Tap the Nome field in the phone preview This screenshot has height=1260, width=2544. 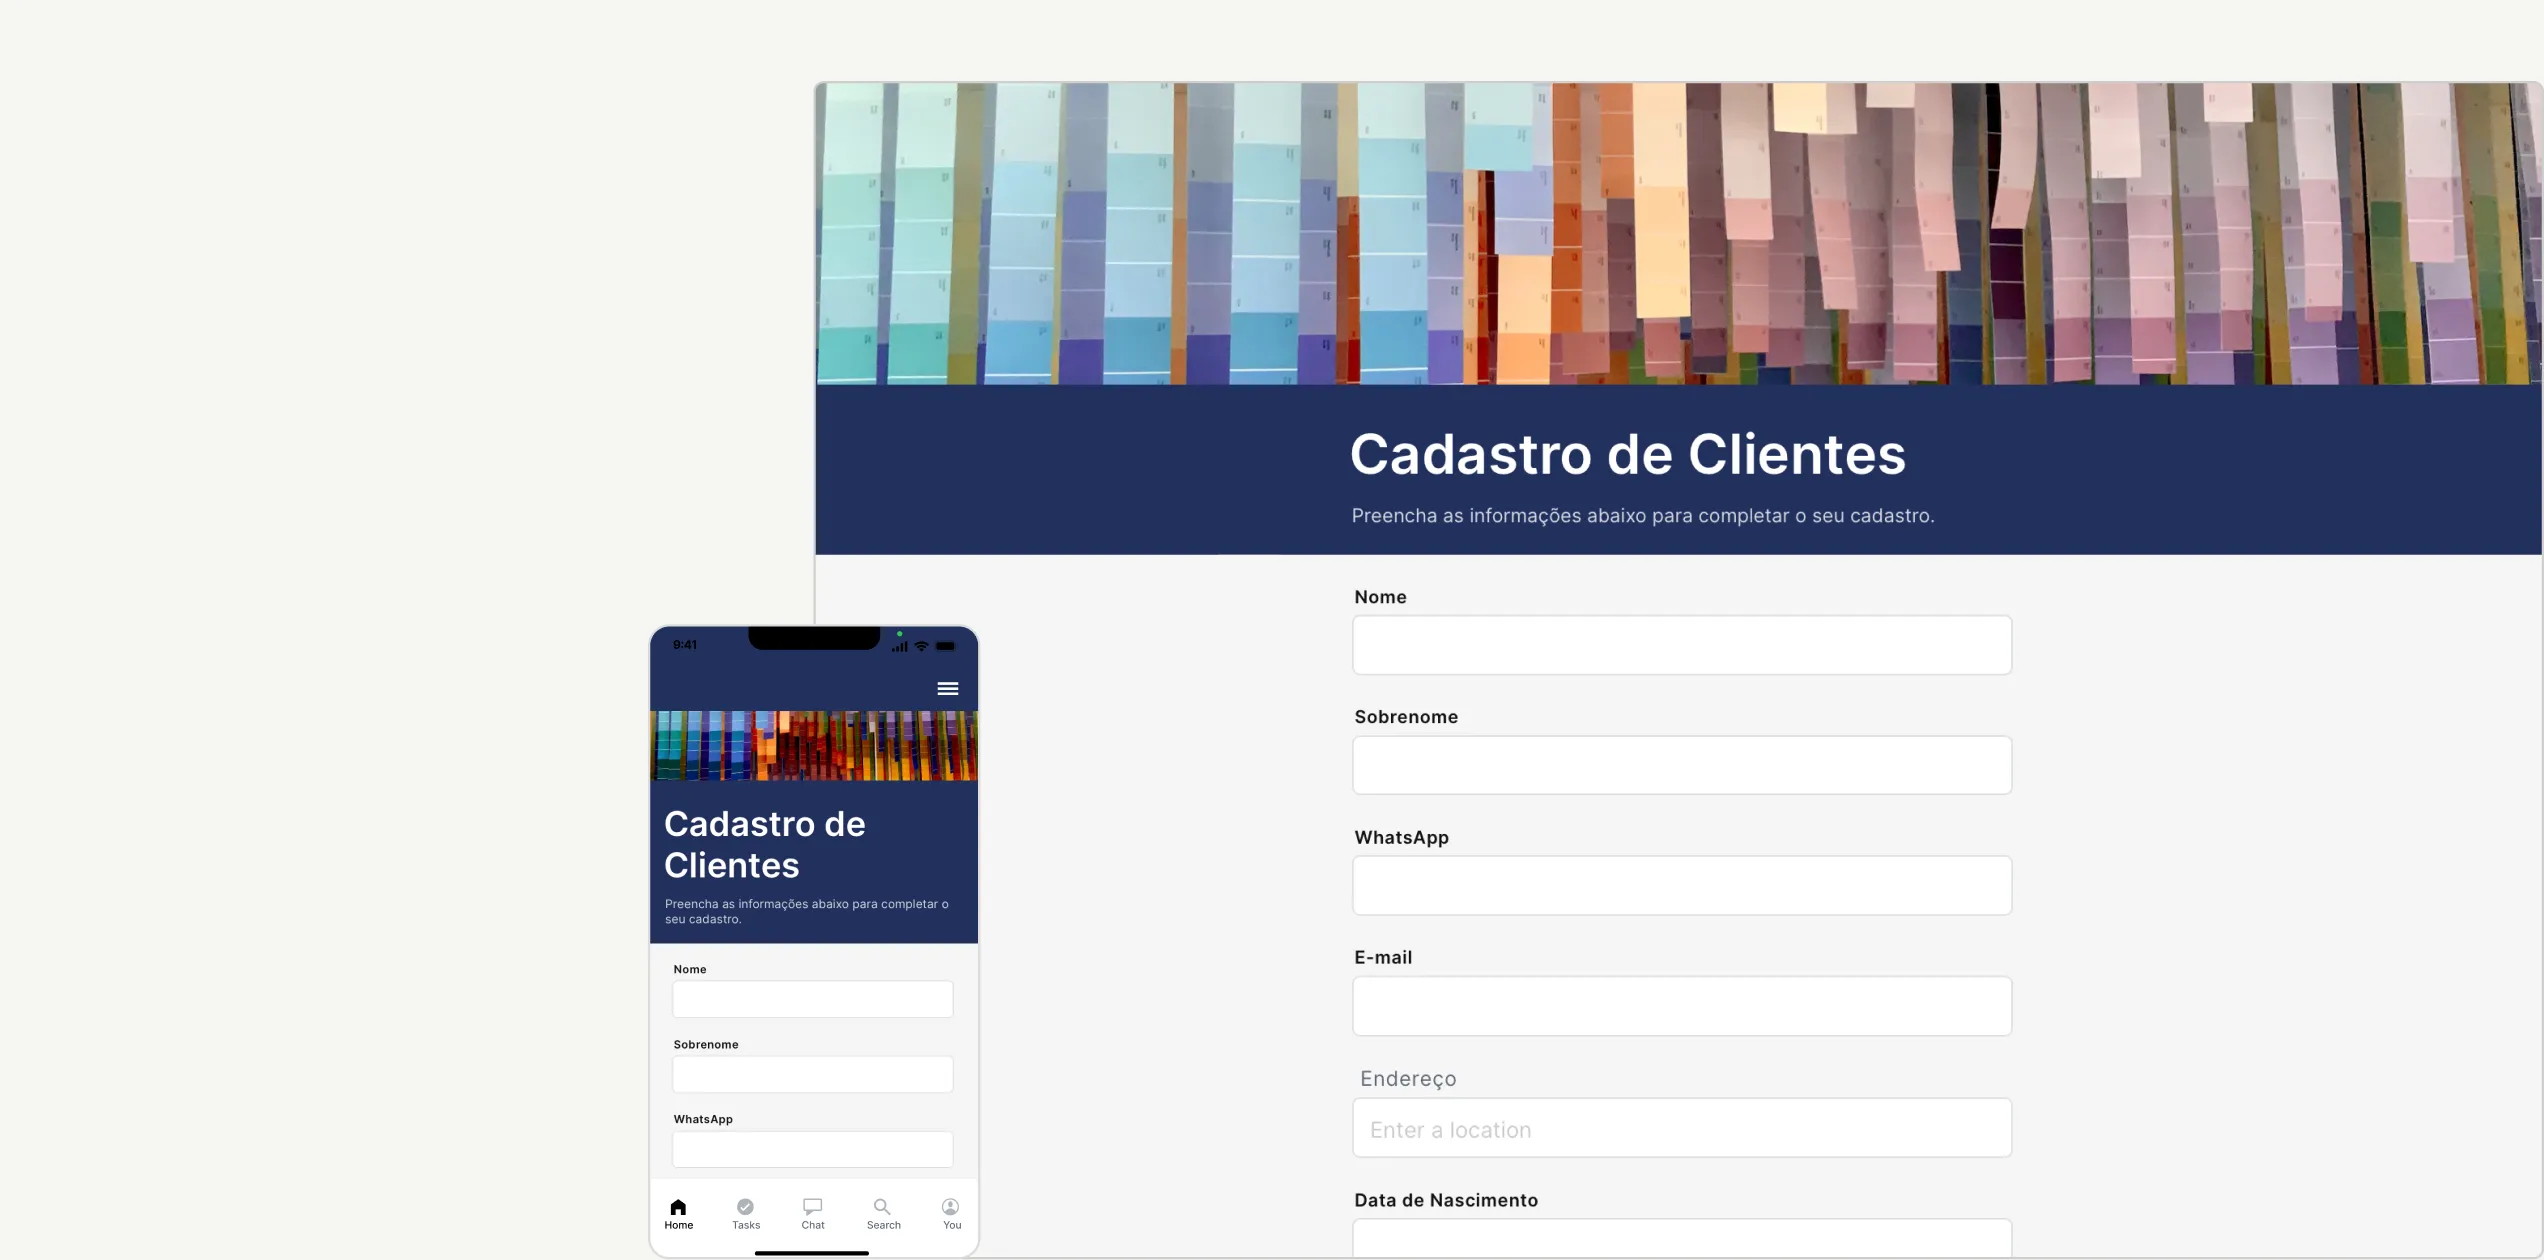coord(812,999)
